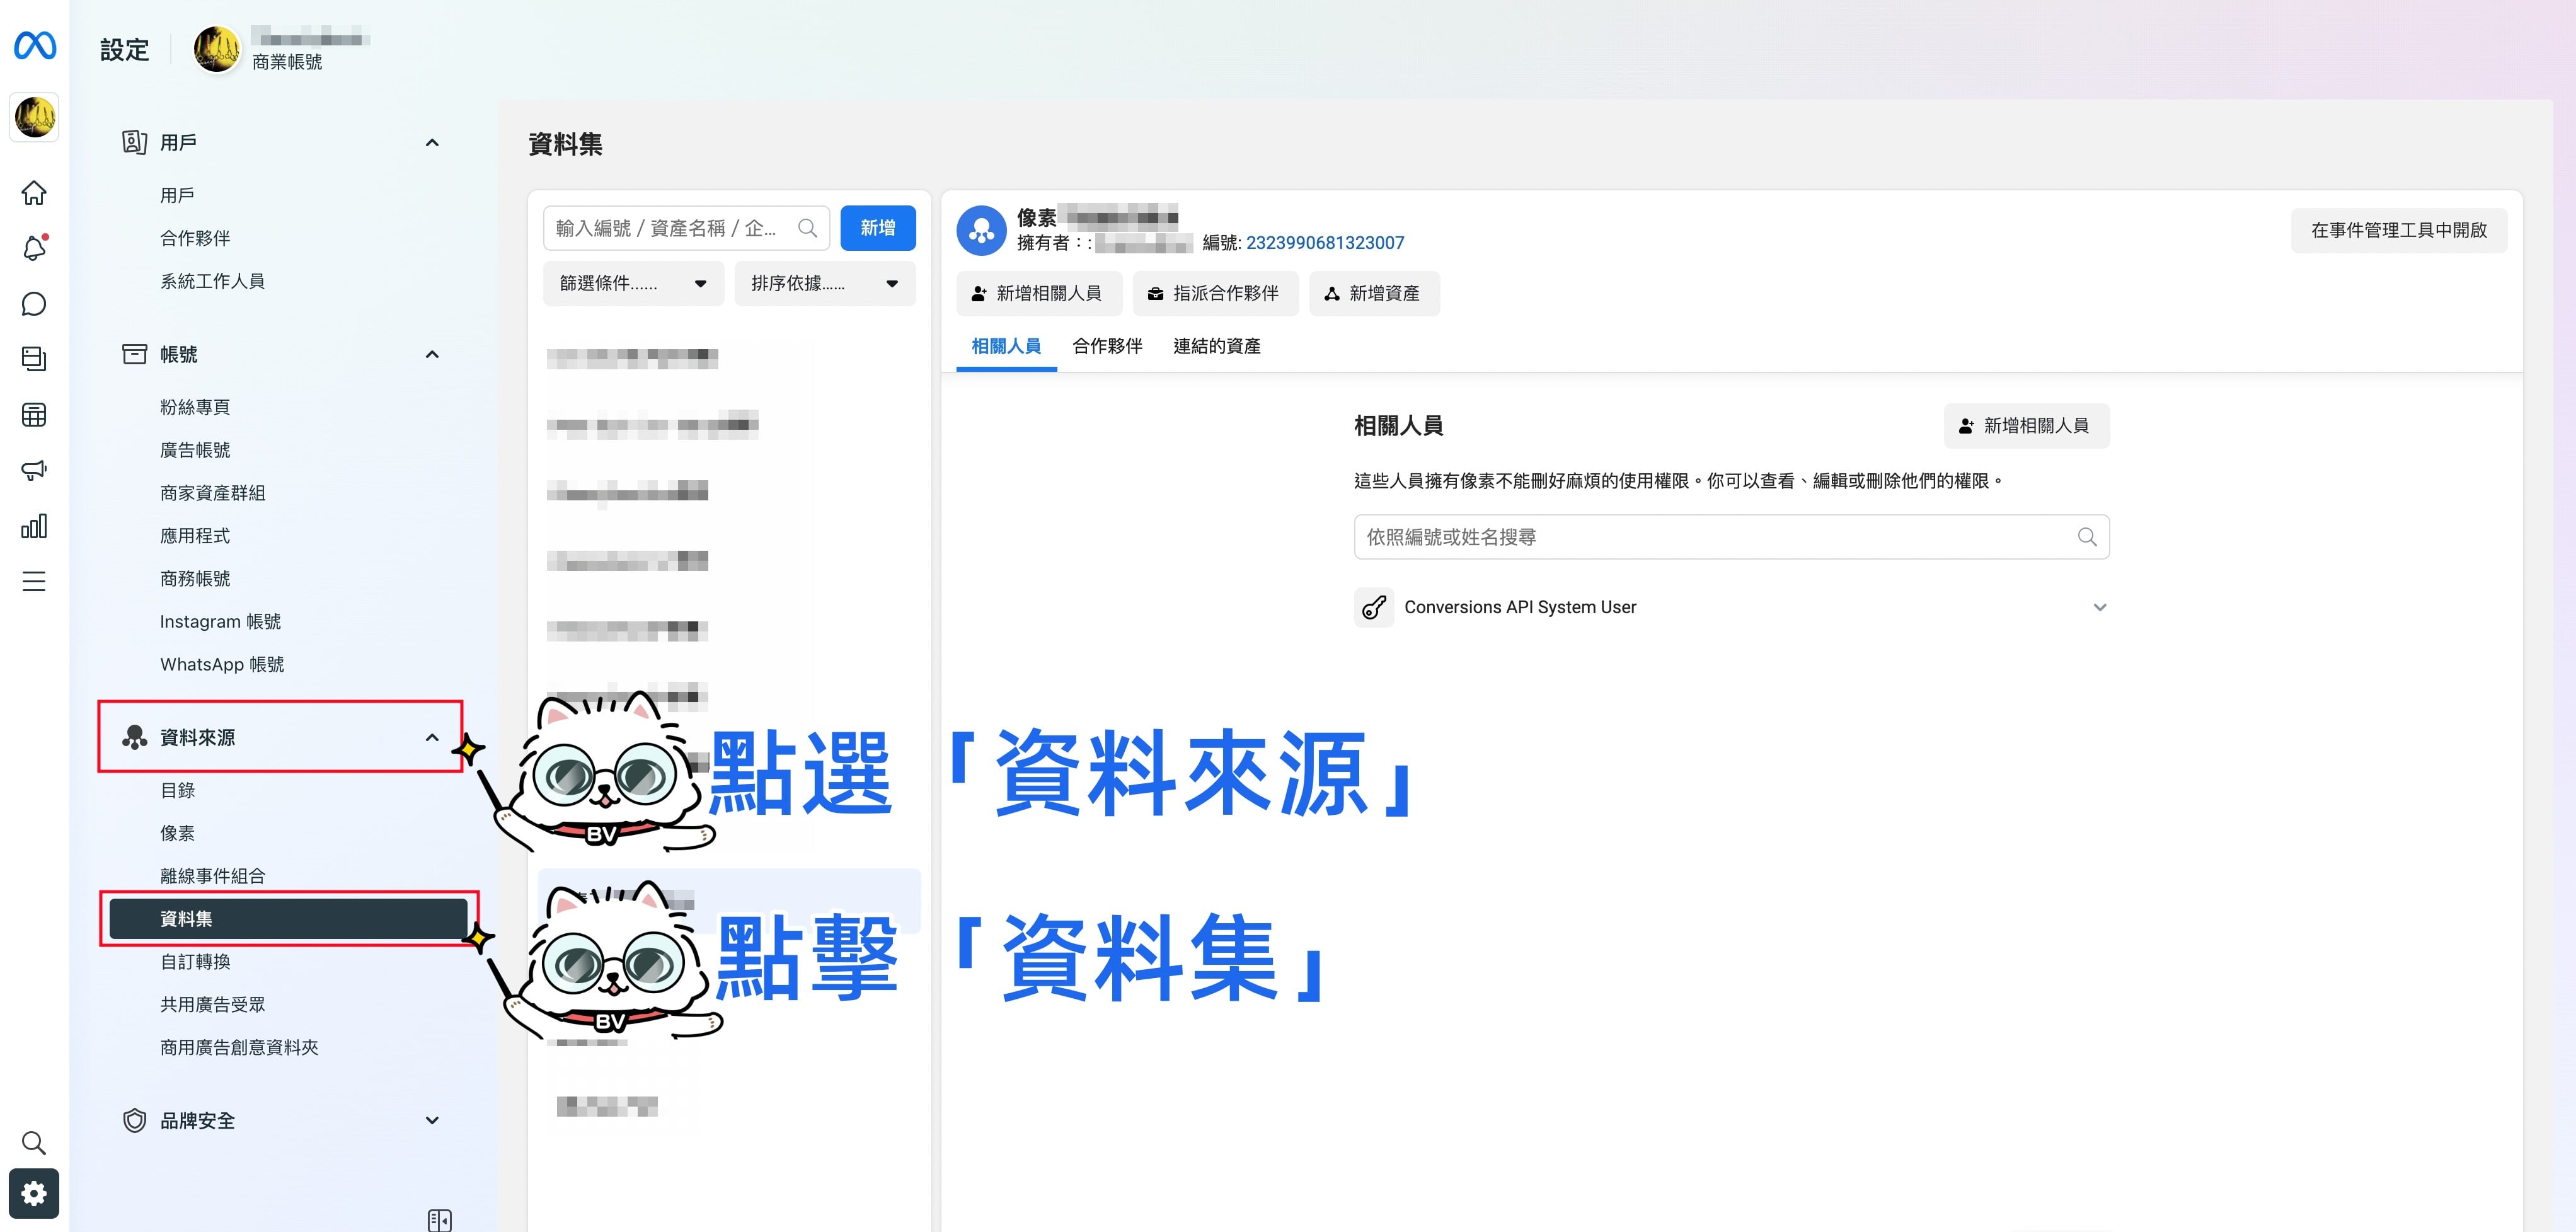The image size is (2576, 1232).
Task: Click the Meta logo icon
Action: (34, 45)
